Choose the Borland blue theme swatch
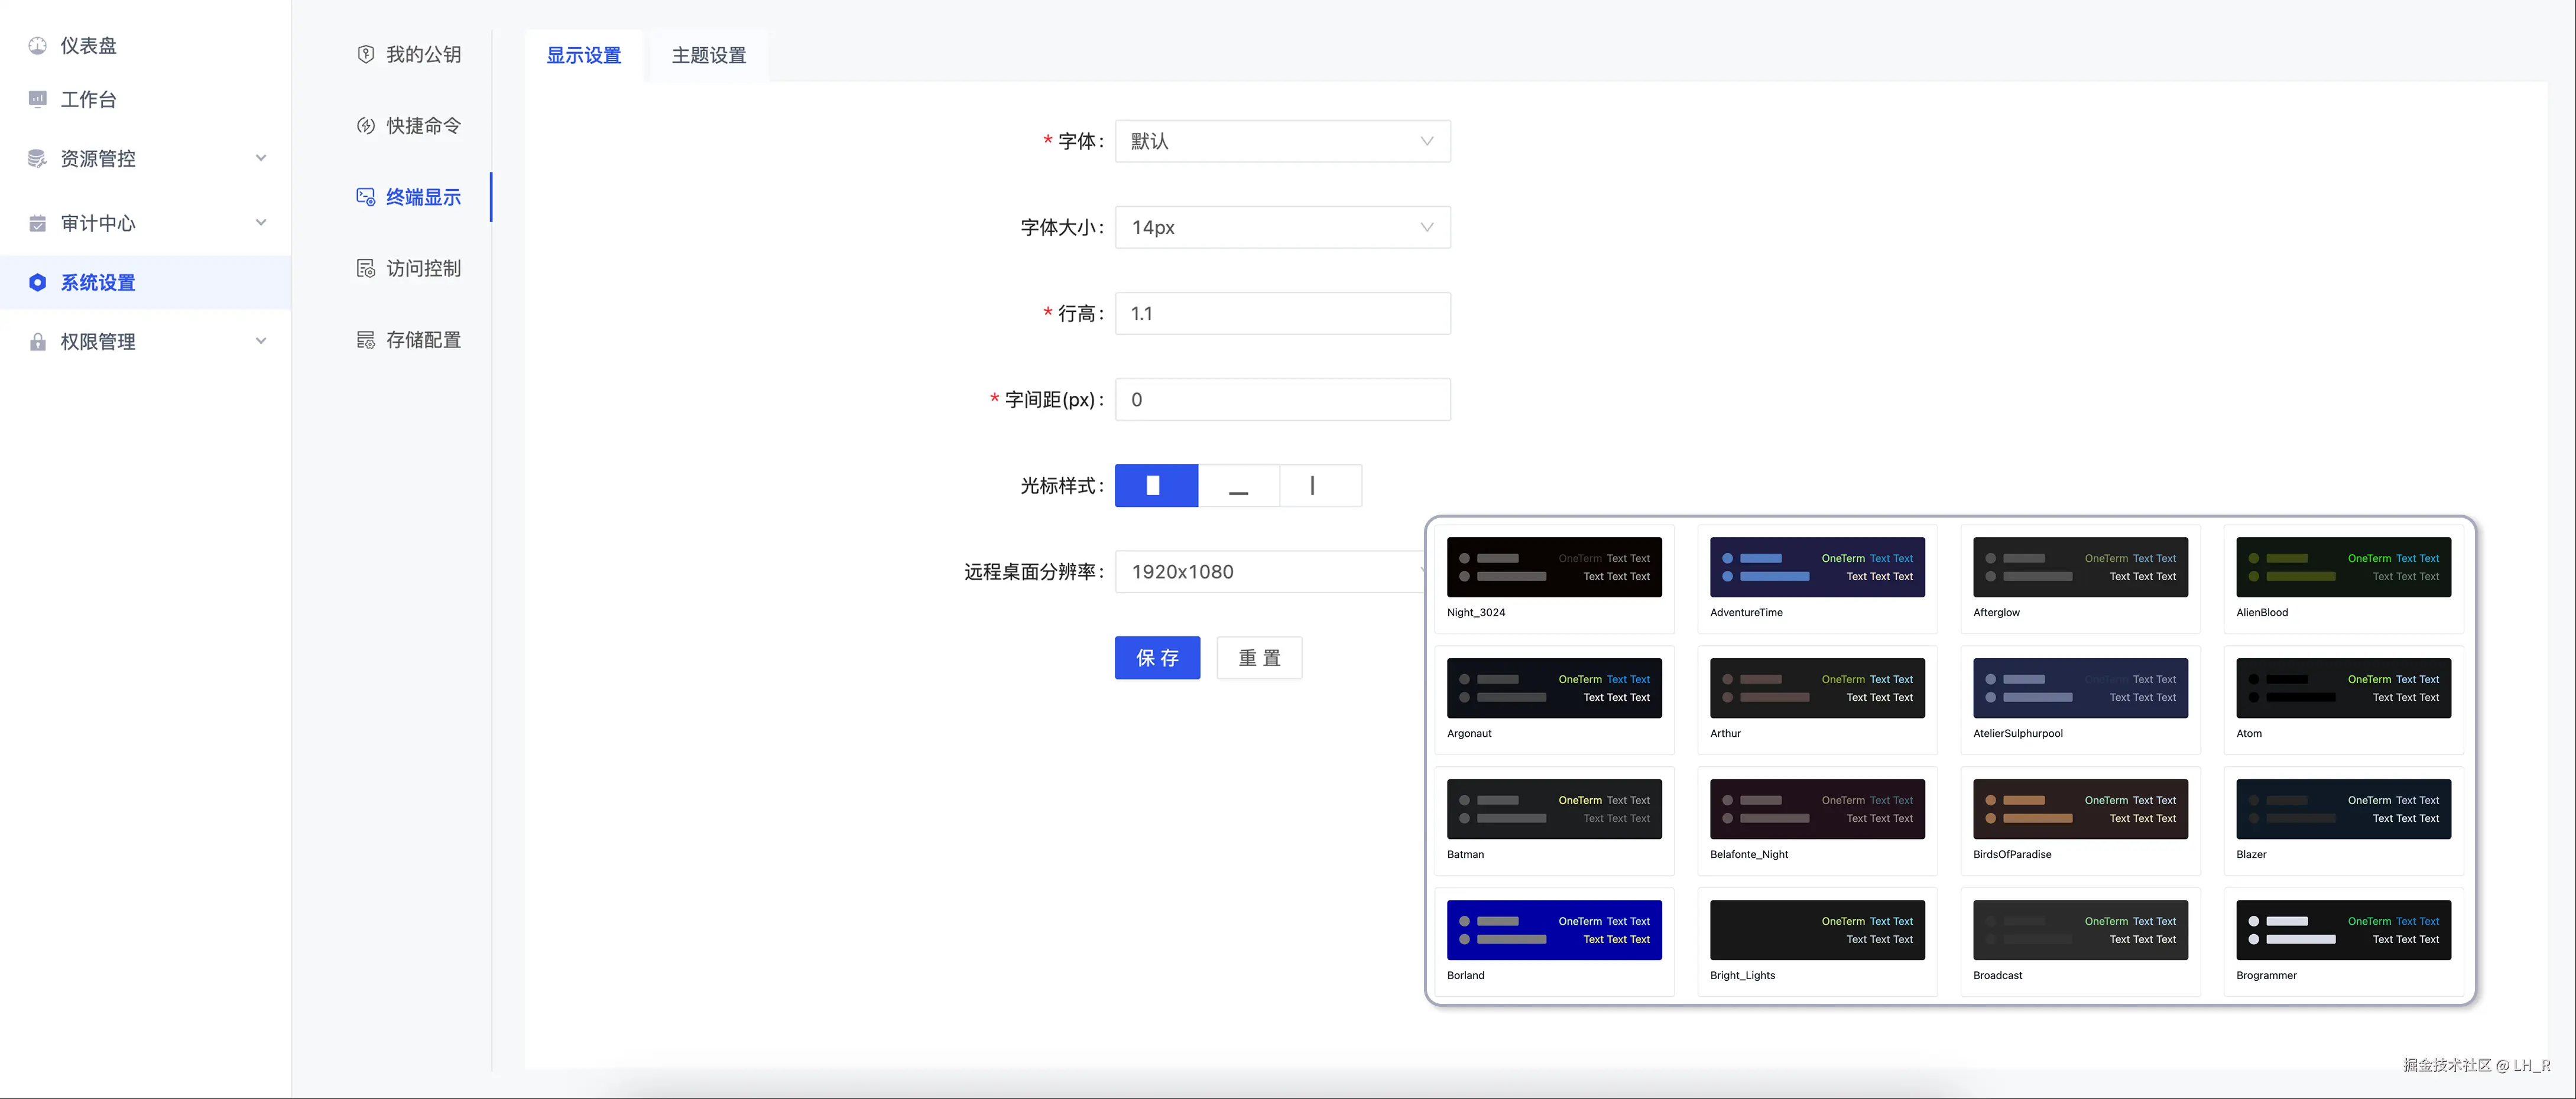The height and width of the screenshot is (1099, 2576). (x=1553, y=930)
